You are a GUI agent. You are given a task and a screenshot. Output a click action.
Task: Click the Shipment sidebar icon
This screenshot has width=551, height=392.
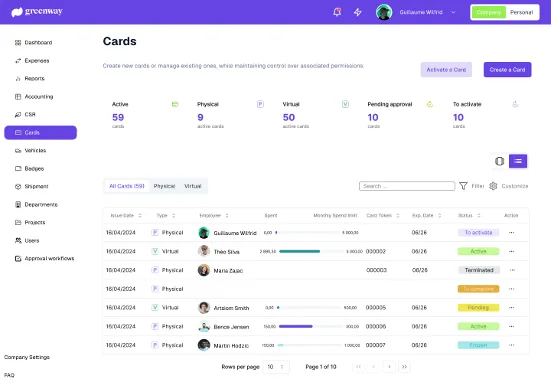[x=18, y=187]
